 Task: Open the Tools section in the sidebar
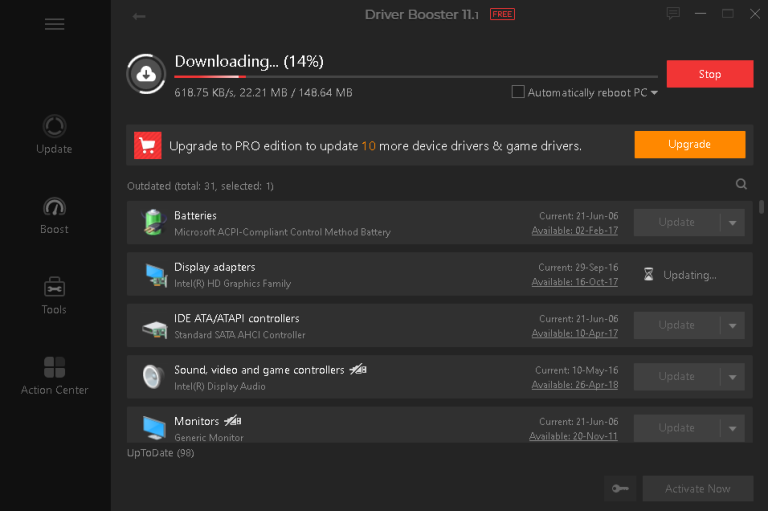54,295
